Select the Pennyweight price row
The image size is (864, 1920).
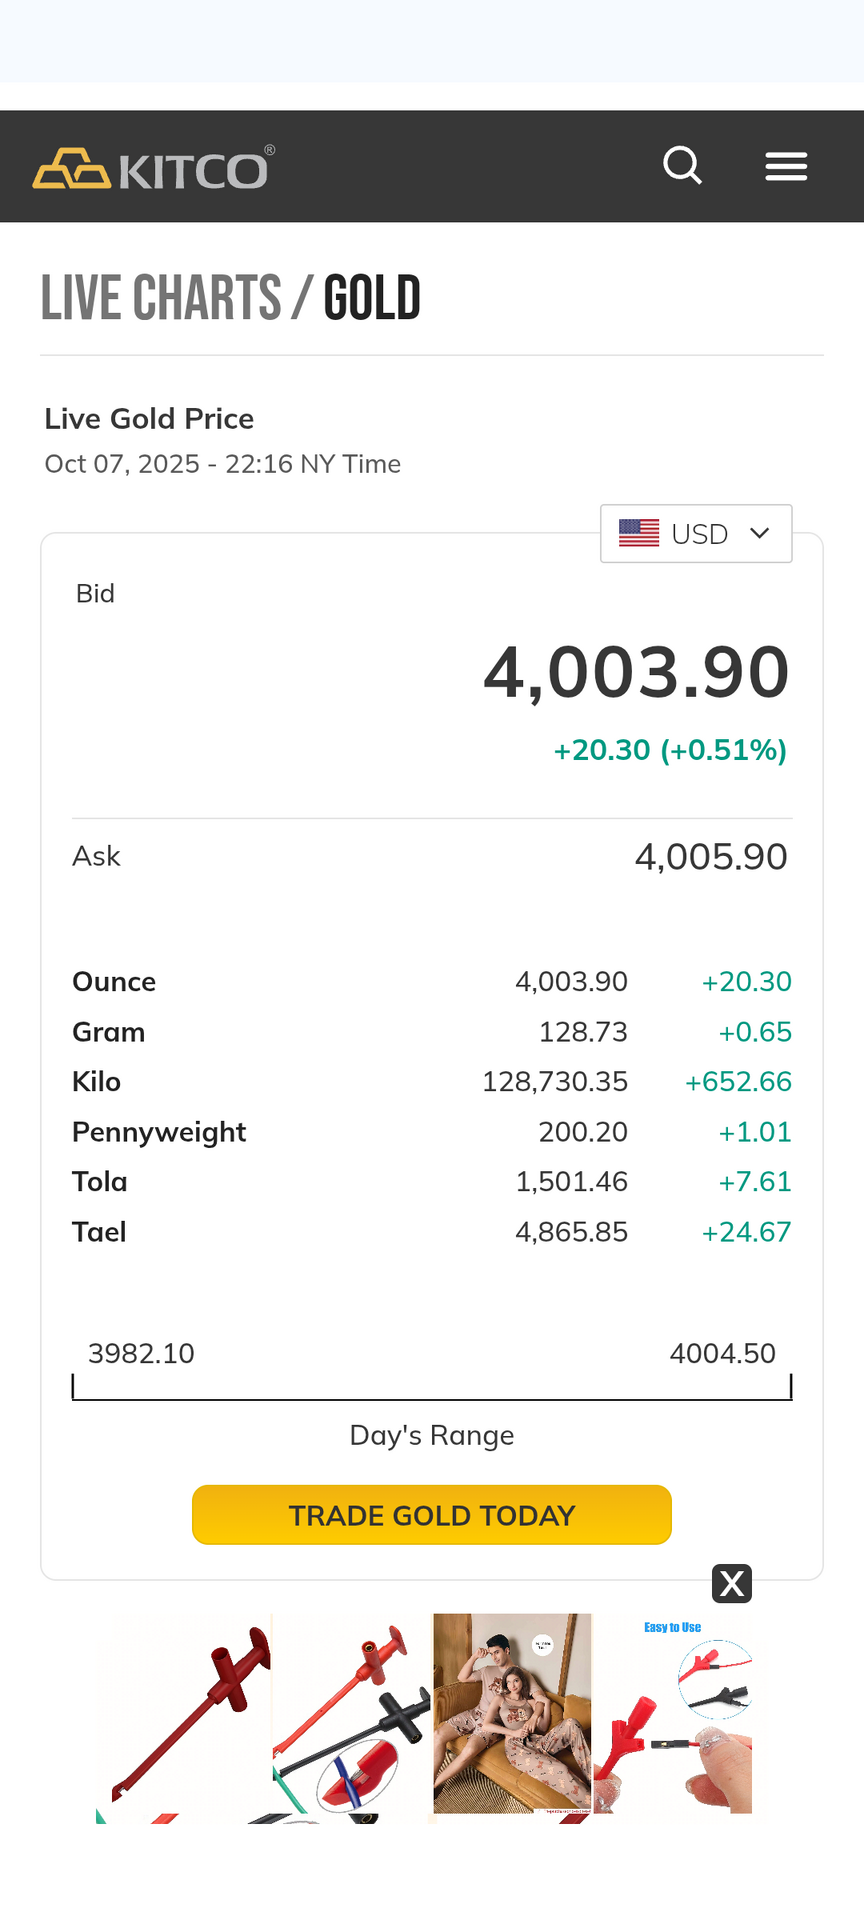(431, 1132)
